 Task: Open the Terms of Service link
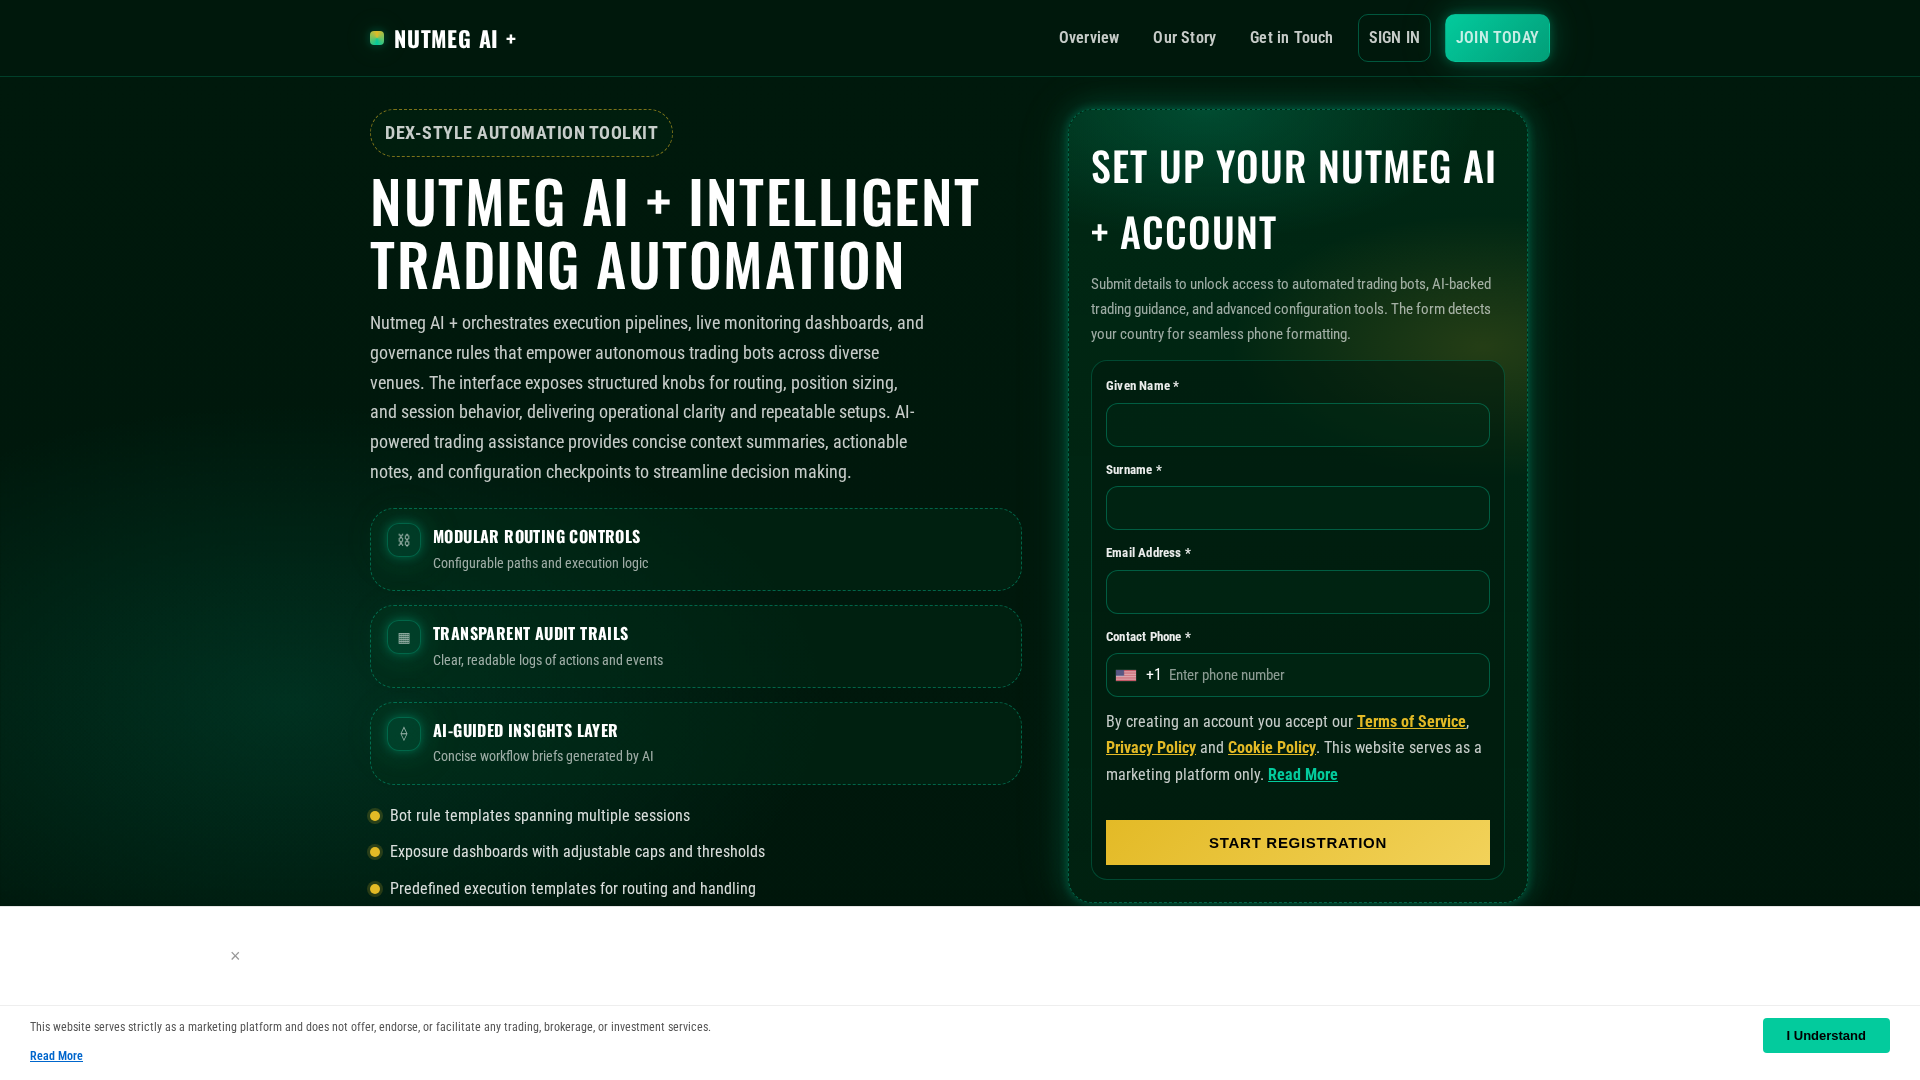(1411, 722)
